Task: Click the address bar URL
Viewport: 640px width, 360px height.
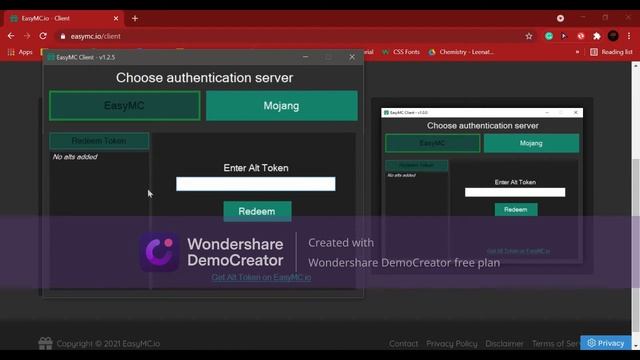Action: pos(96,36)
